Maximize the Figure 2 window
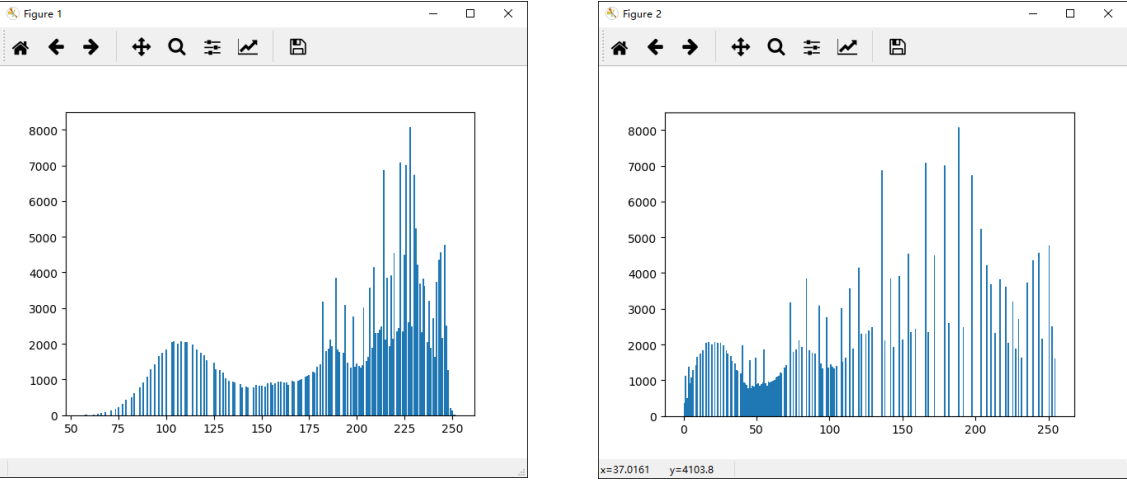This screenshot has height=480, width=1127. (1070, 14)
